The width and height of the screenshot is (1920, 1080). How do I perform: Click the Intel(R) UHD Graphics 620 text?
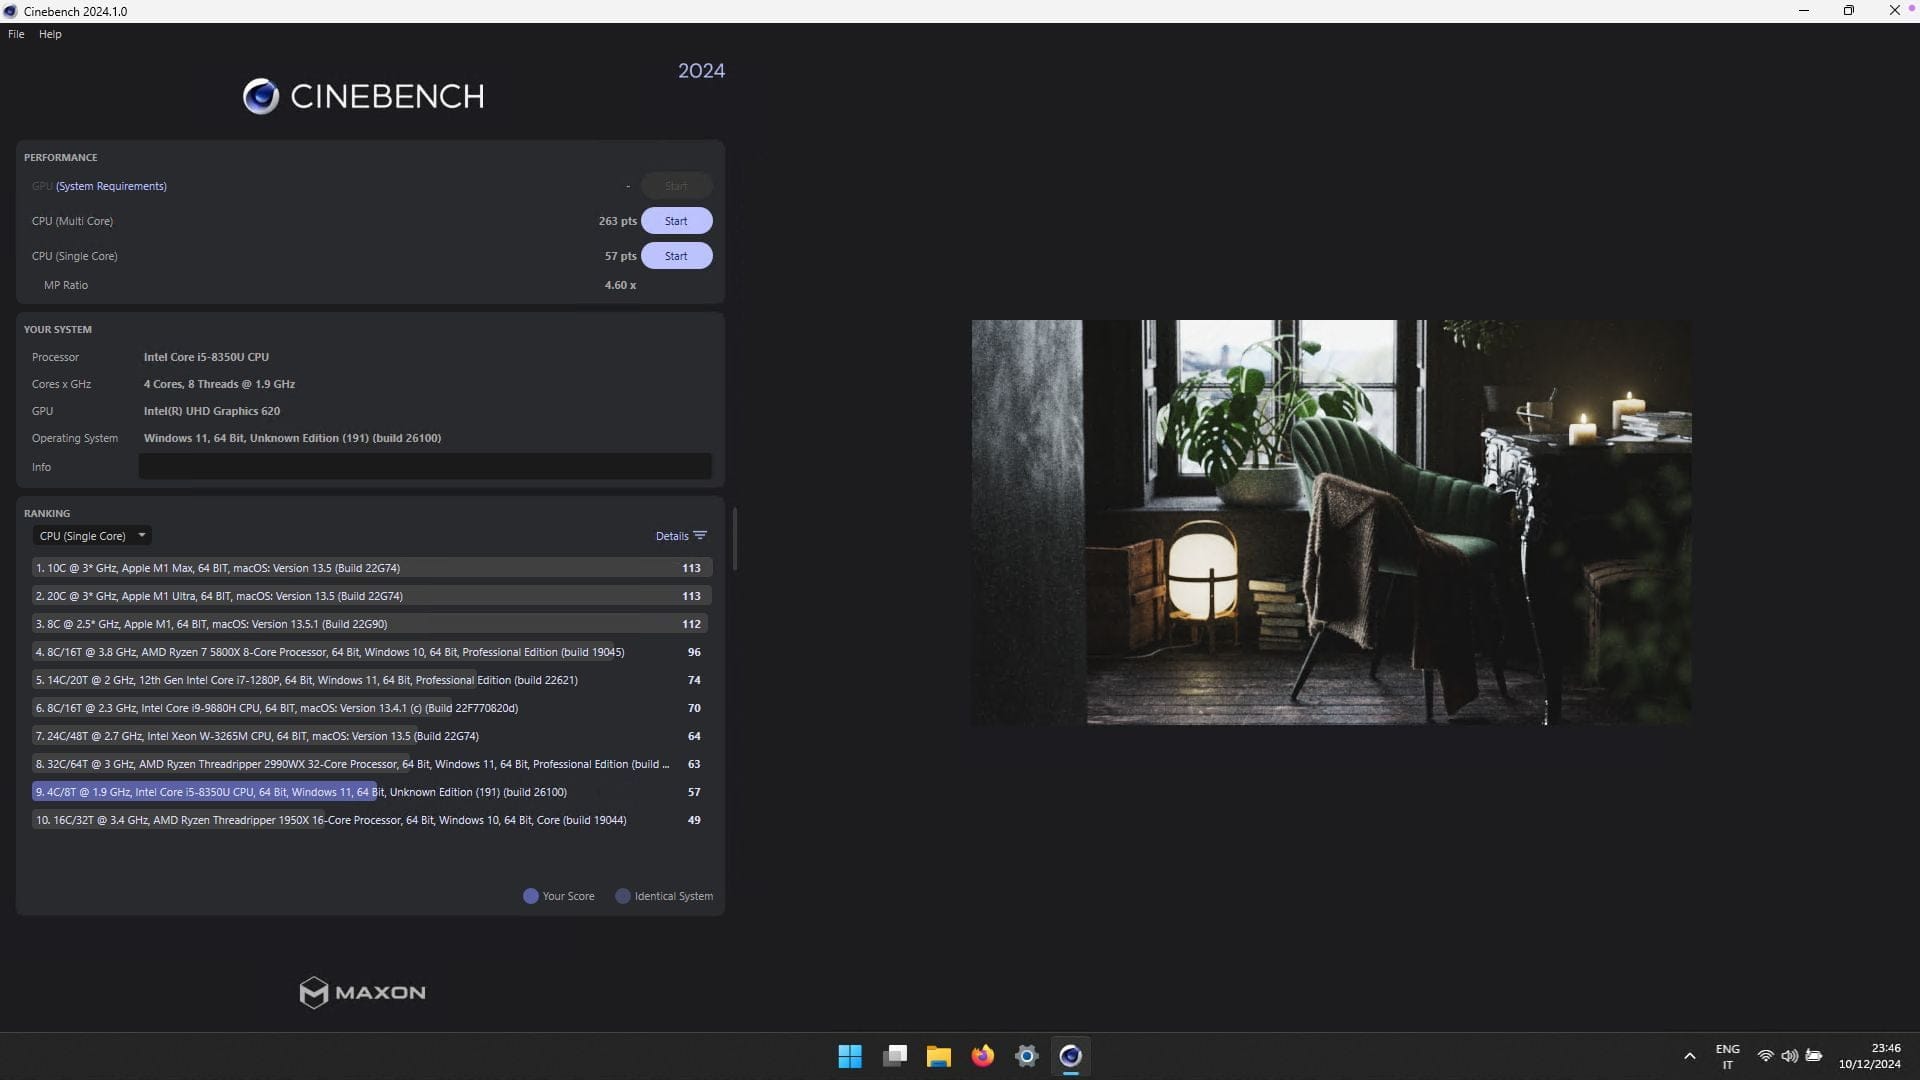click(212, 411)
